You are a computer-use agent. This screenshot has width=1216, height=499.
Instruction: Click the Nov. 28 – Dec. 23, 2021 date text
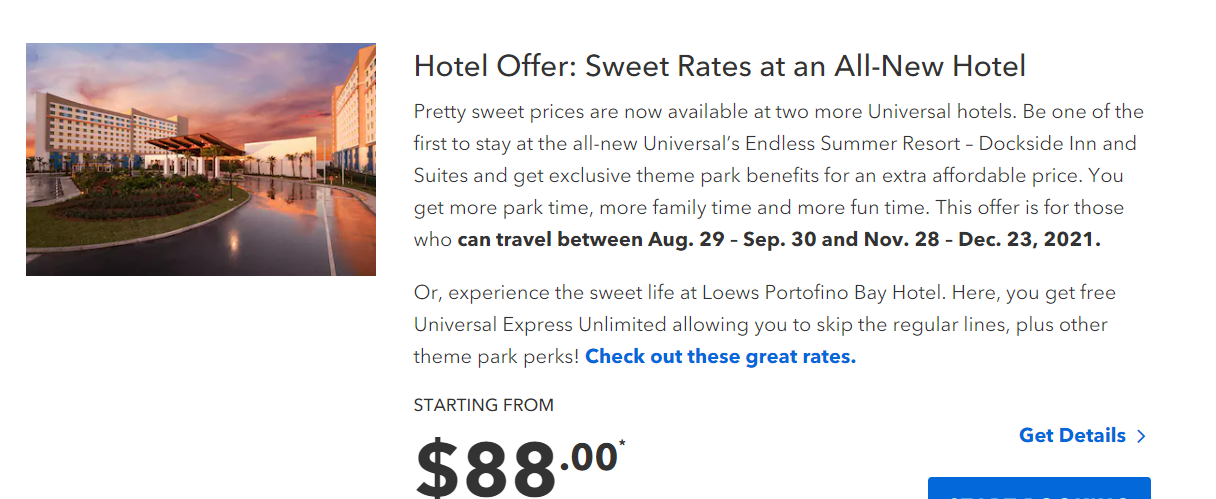(940, 240)
